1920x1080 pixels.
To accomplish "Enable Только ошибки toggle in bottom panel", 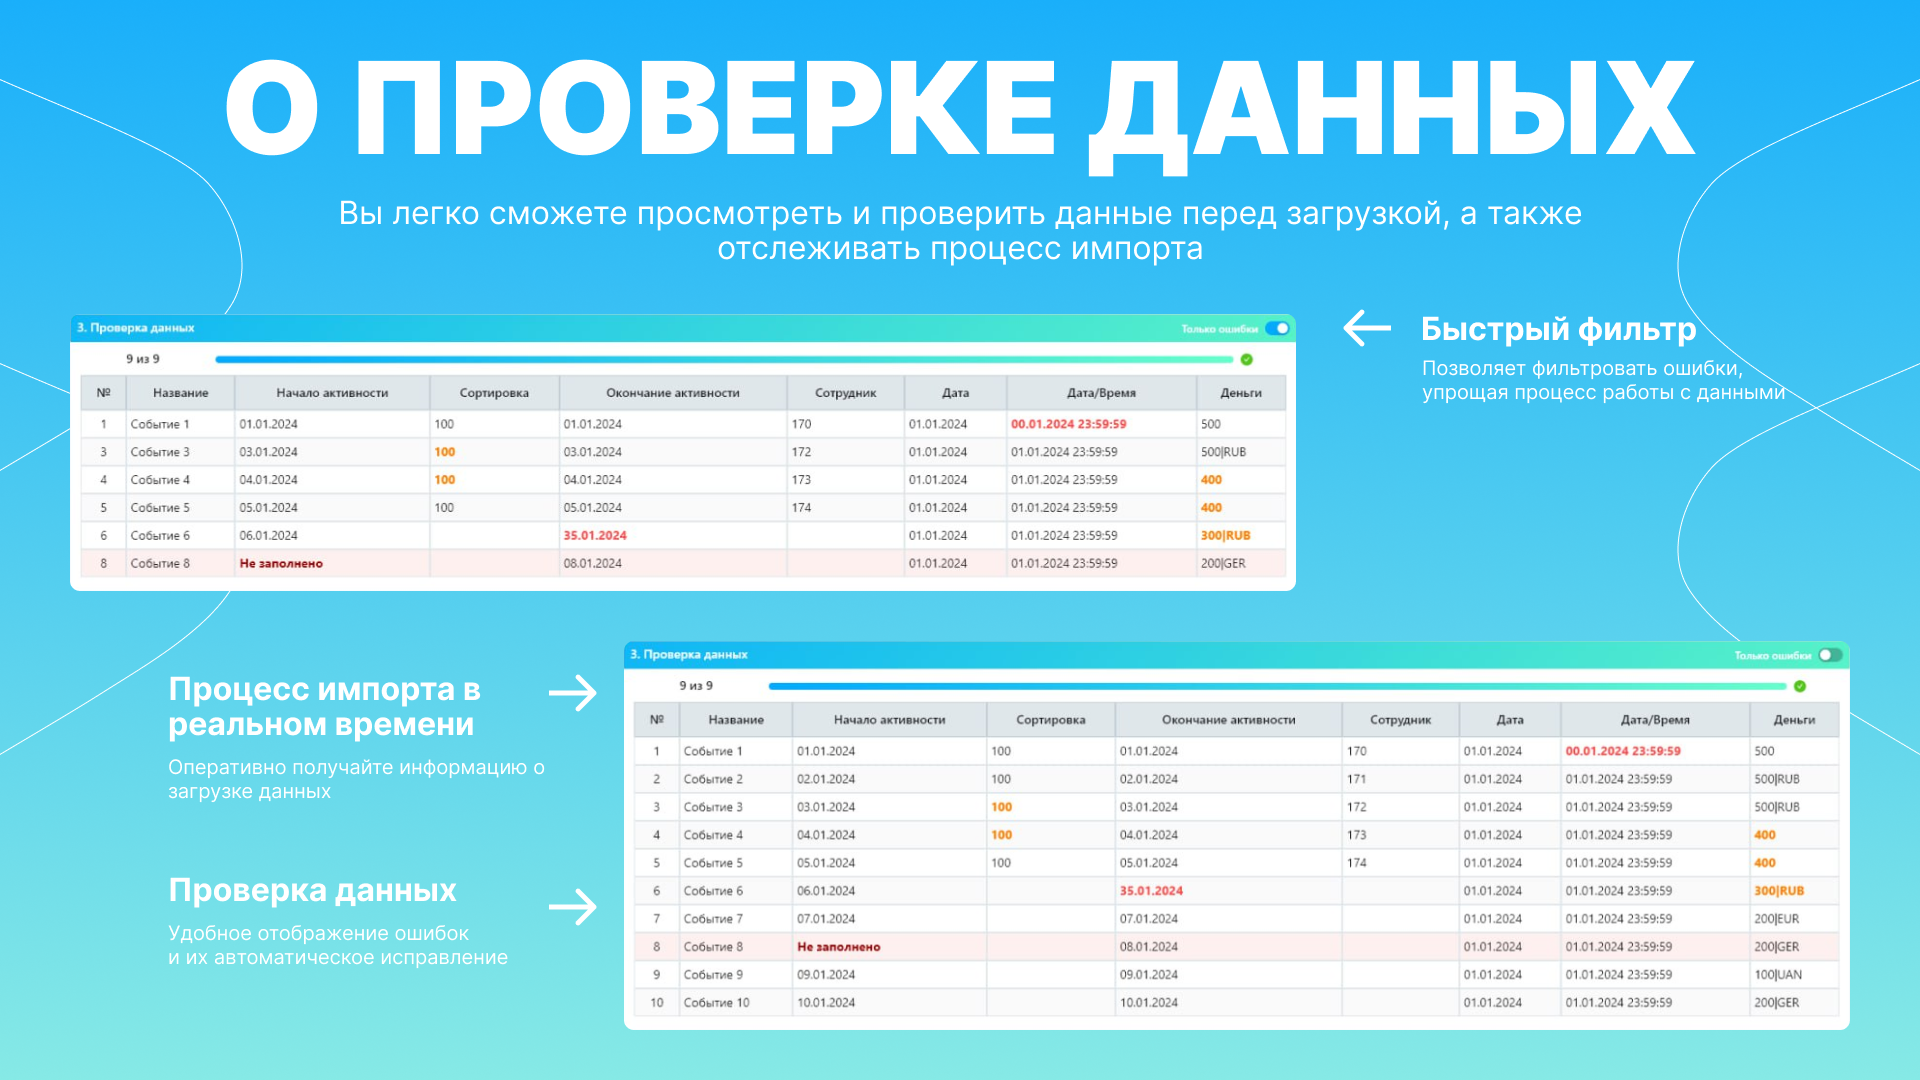I will point(1830,655).
